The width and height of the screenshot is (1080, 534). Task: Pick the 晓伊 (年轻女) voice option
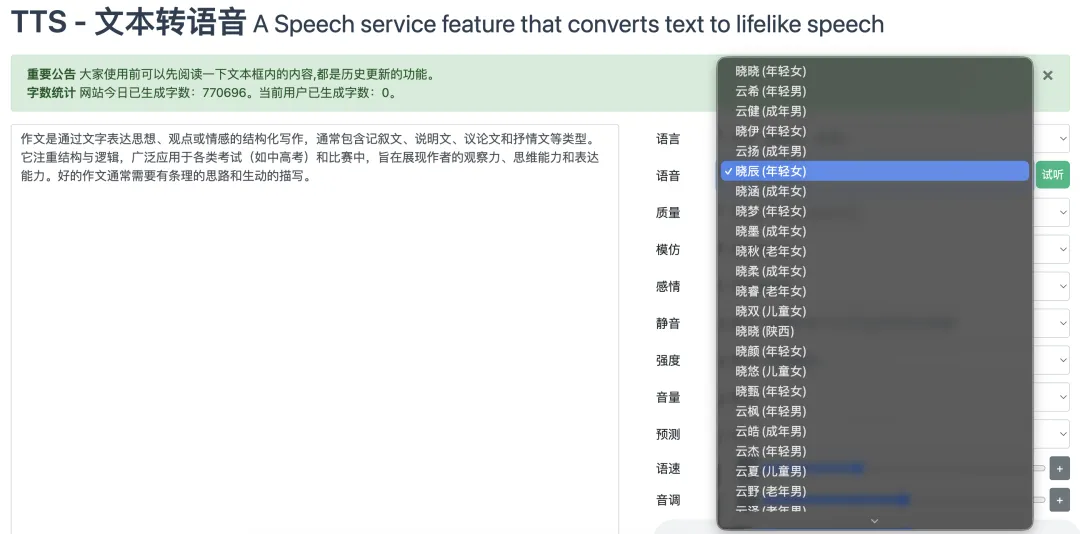[x=770, y=131]
